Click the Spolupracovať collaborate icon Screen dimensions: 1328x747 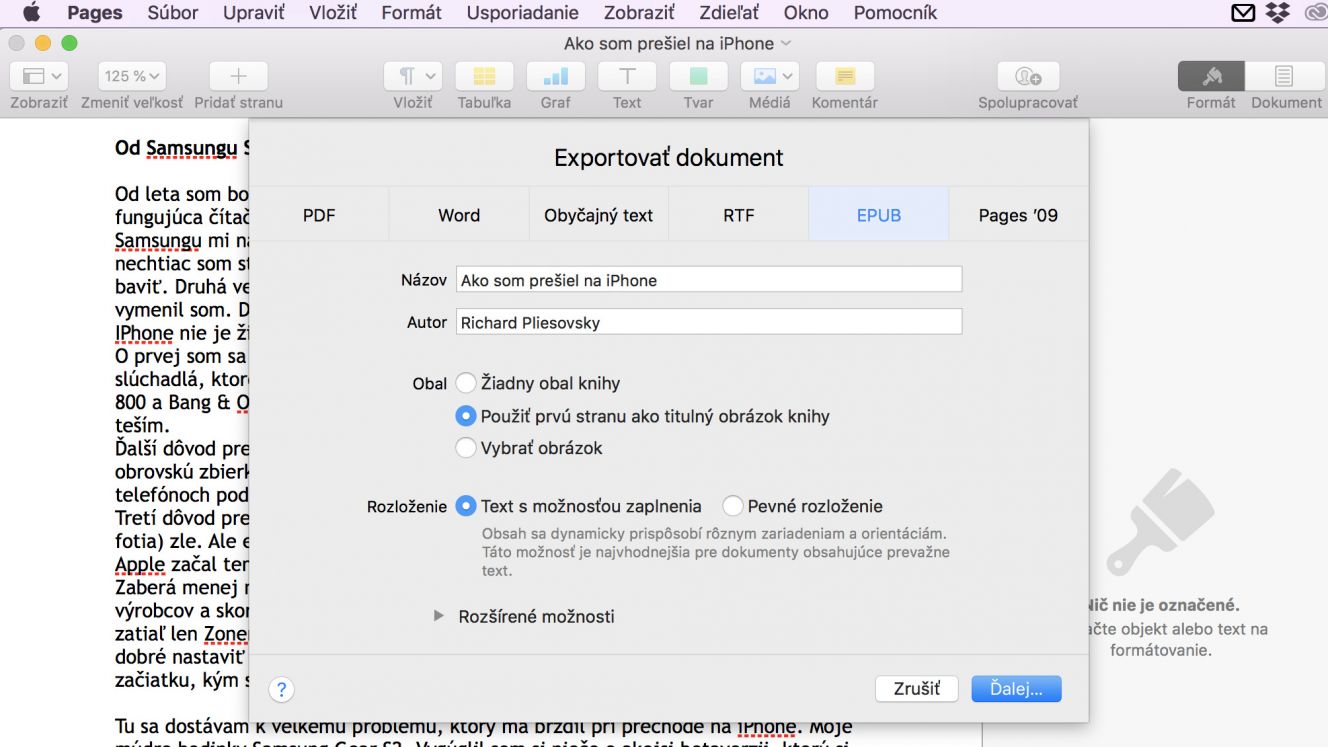pyautogui.click(x=1028, y=76)
